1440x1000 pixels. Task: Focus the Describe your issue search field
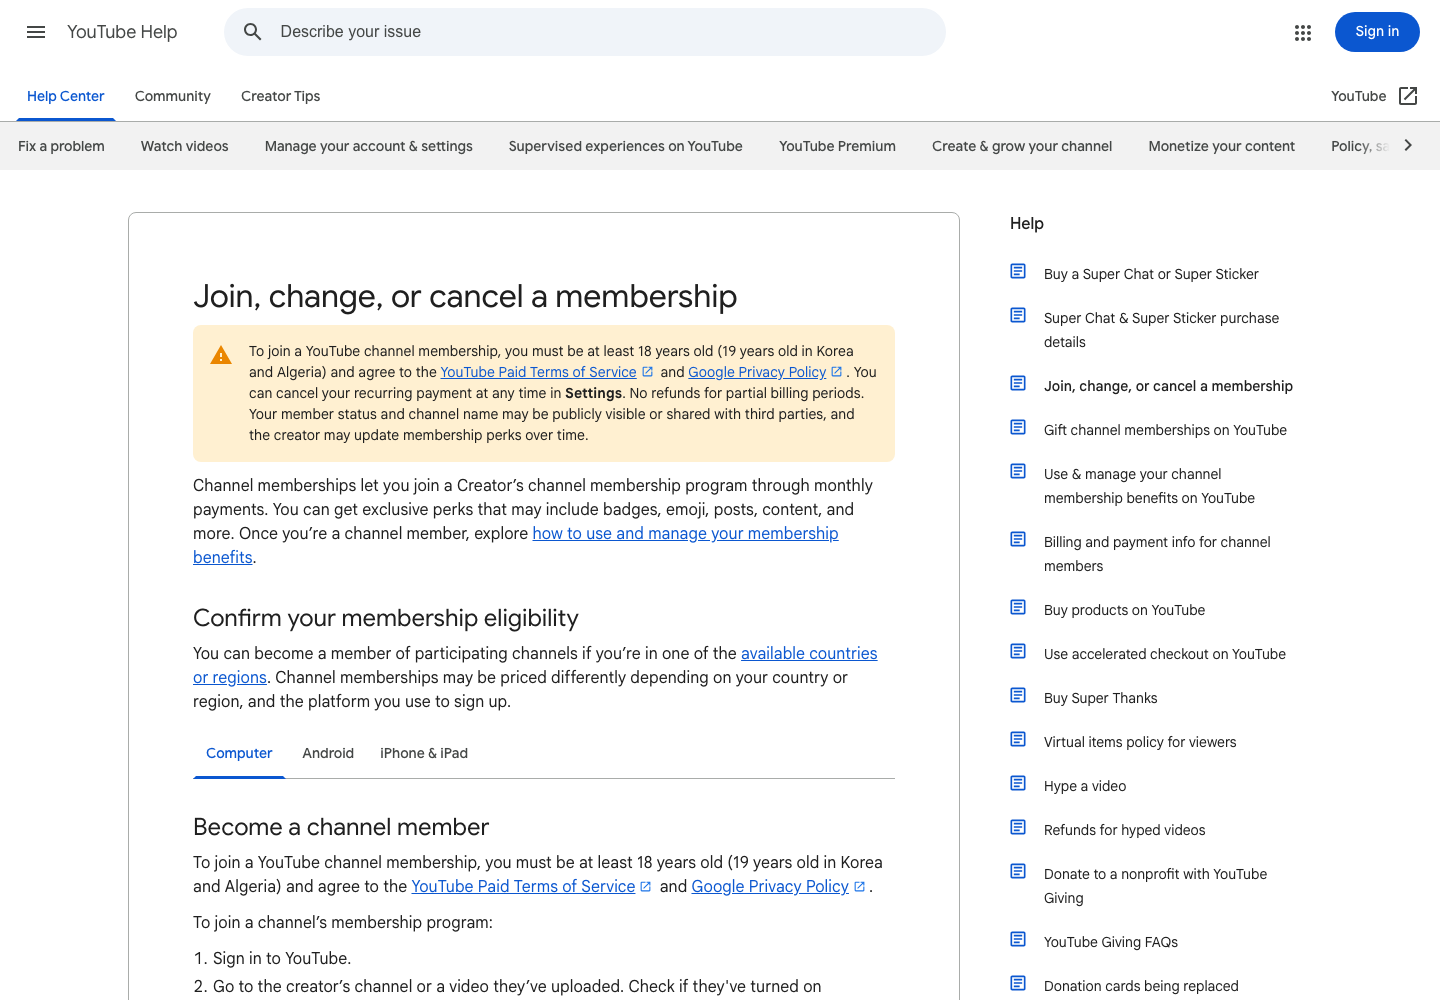coord(585,32)
